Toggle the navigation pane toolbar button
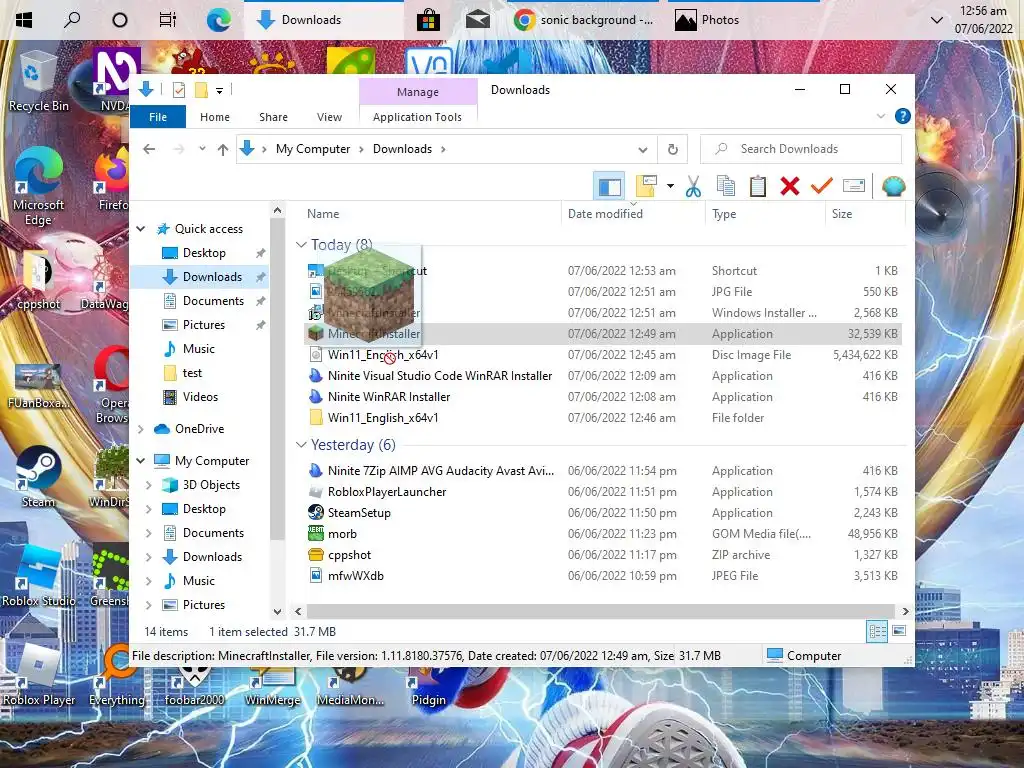This screenshot has width=1024, height=768. (609, 187)
